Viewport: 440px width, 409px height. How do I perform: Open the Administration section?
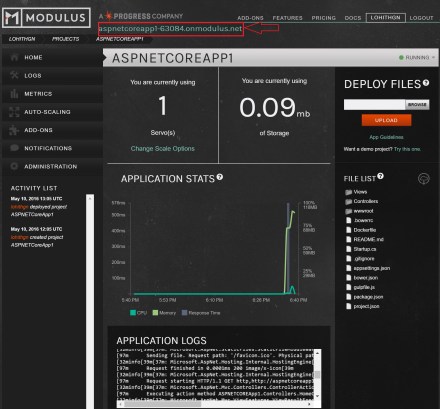click(x=53, y=166)
